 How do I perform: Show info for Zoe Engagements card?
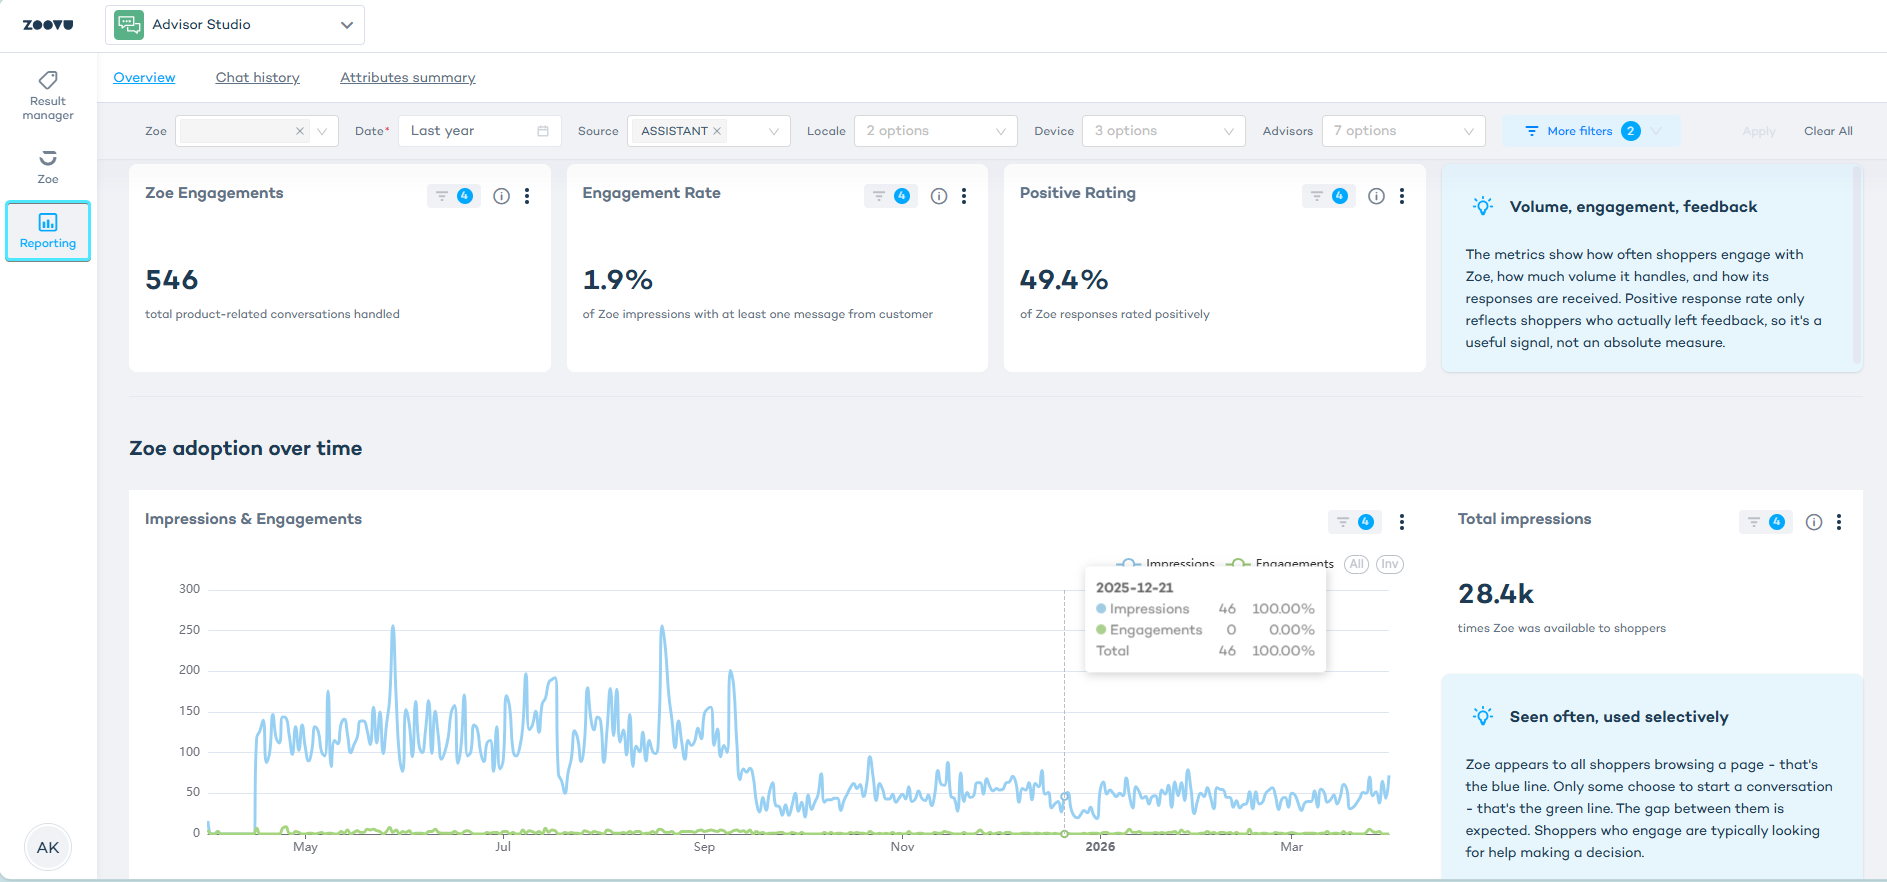(502, 196)
